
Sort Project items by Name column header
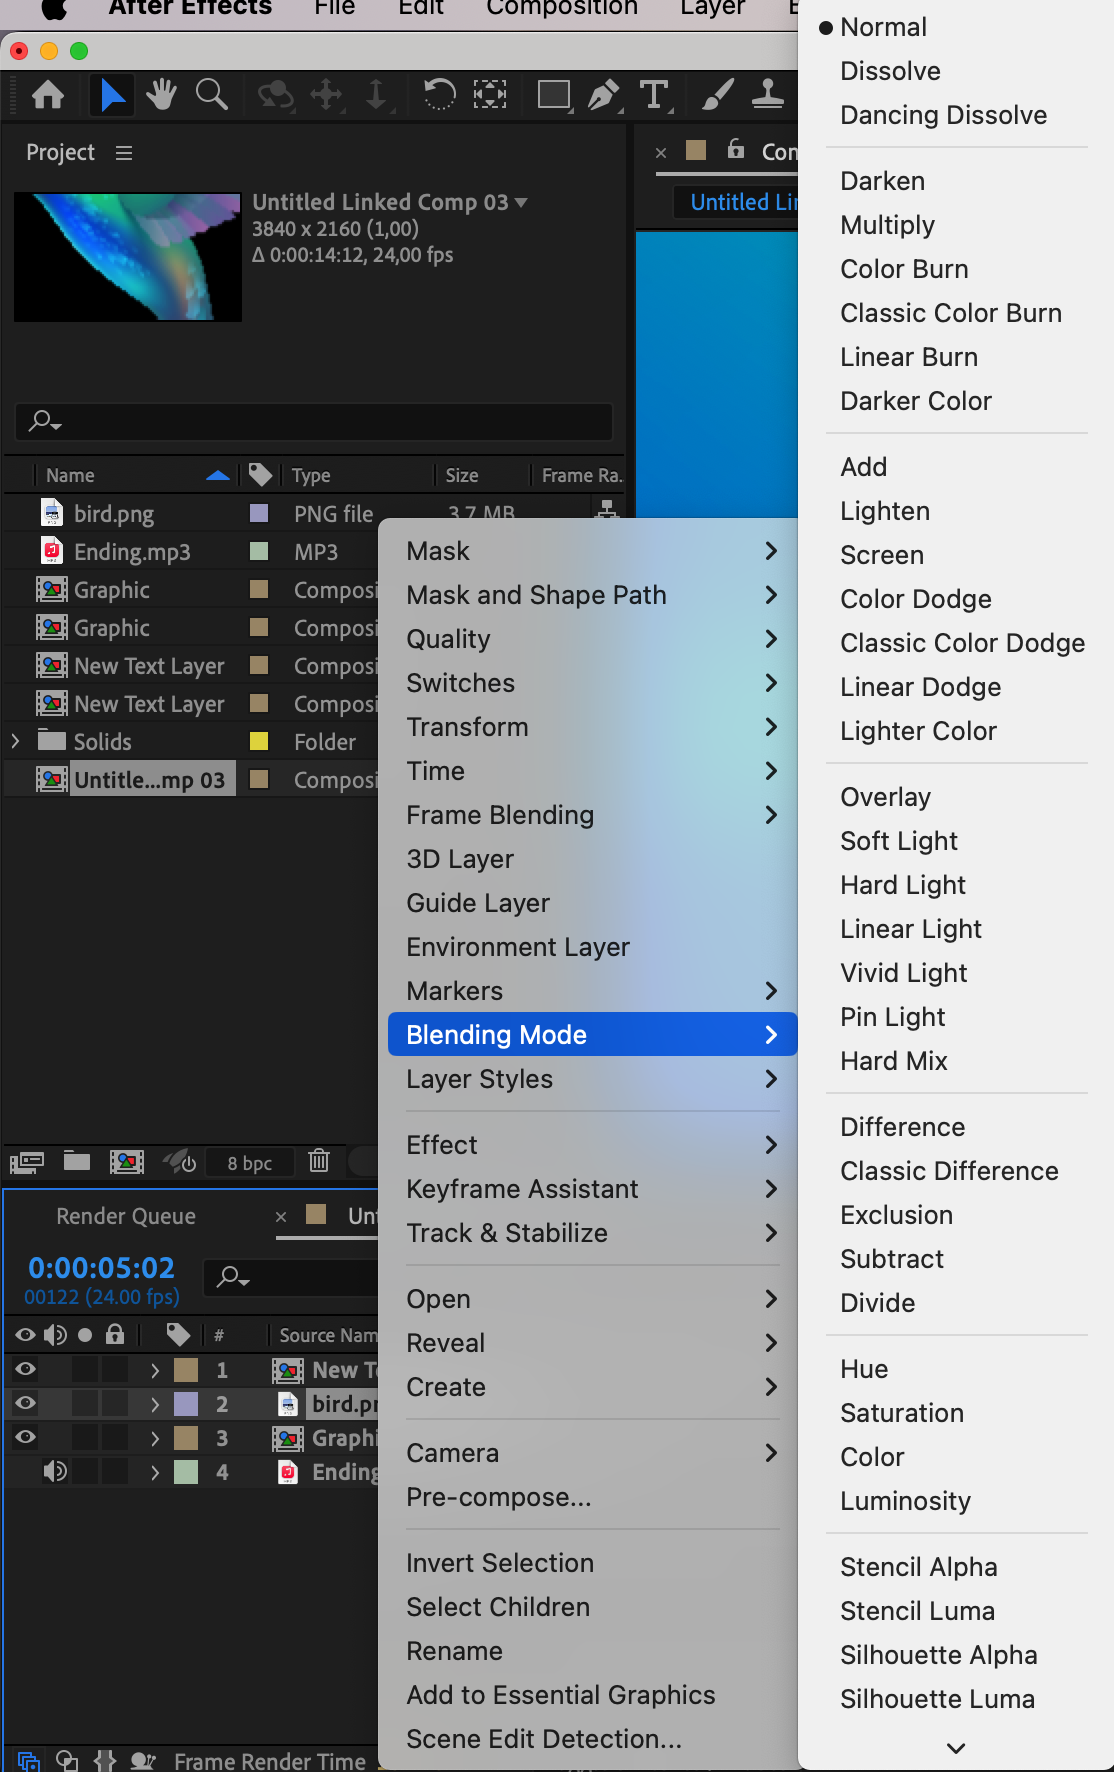[70, 476]
